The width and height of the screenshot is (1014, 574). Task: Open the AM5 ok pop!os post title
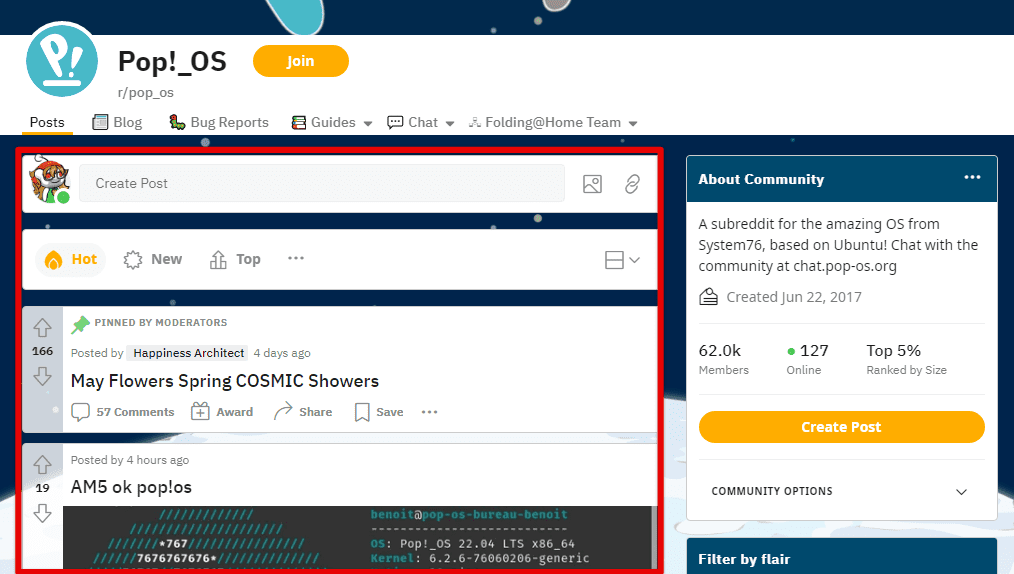point(131,487)
